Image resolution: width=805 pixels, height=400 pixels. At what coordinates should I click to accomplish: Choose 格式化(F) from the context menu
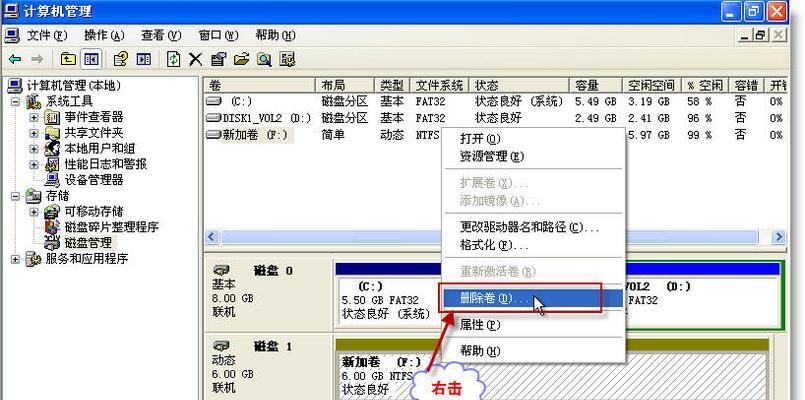(533, 245)
